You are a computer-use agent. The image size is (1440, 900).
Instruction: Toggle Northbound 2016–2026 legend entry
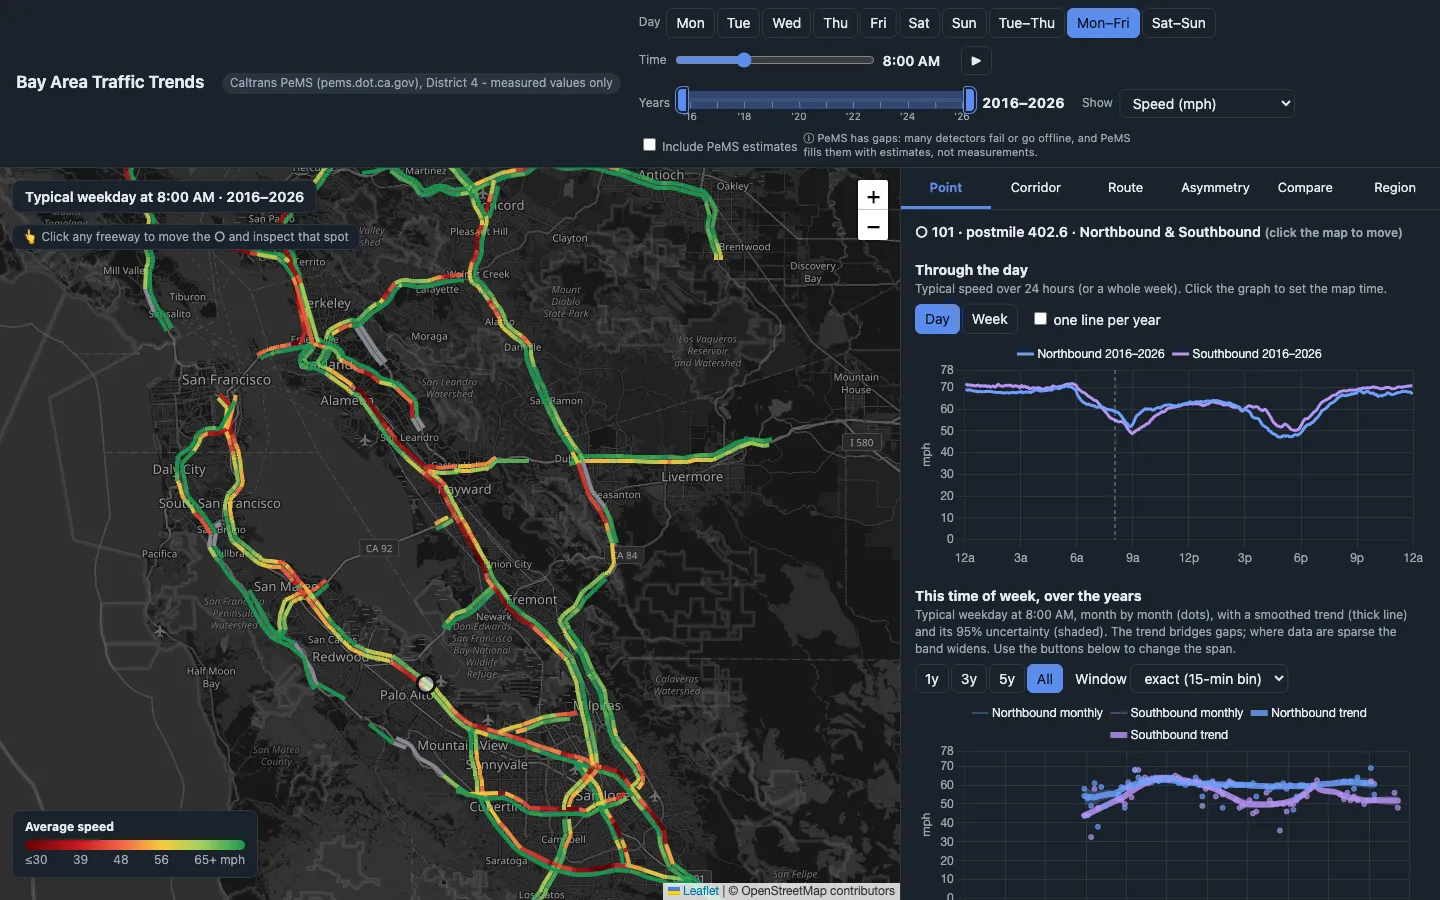pos(1091,354)
